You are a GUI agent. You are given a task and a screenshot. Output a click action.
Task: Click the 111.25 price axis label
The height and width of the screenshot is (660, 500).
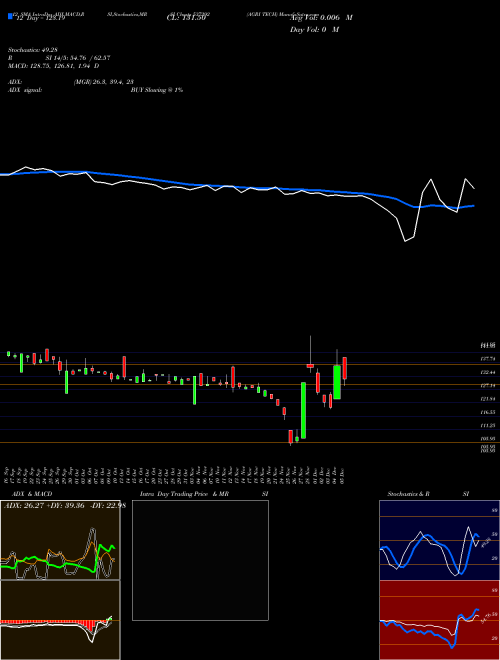point(488,426)
